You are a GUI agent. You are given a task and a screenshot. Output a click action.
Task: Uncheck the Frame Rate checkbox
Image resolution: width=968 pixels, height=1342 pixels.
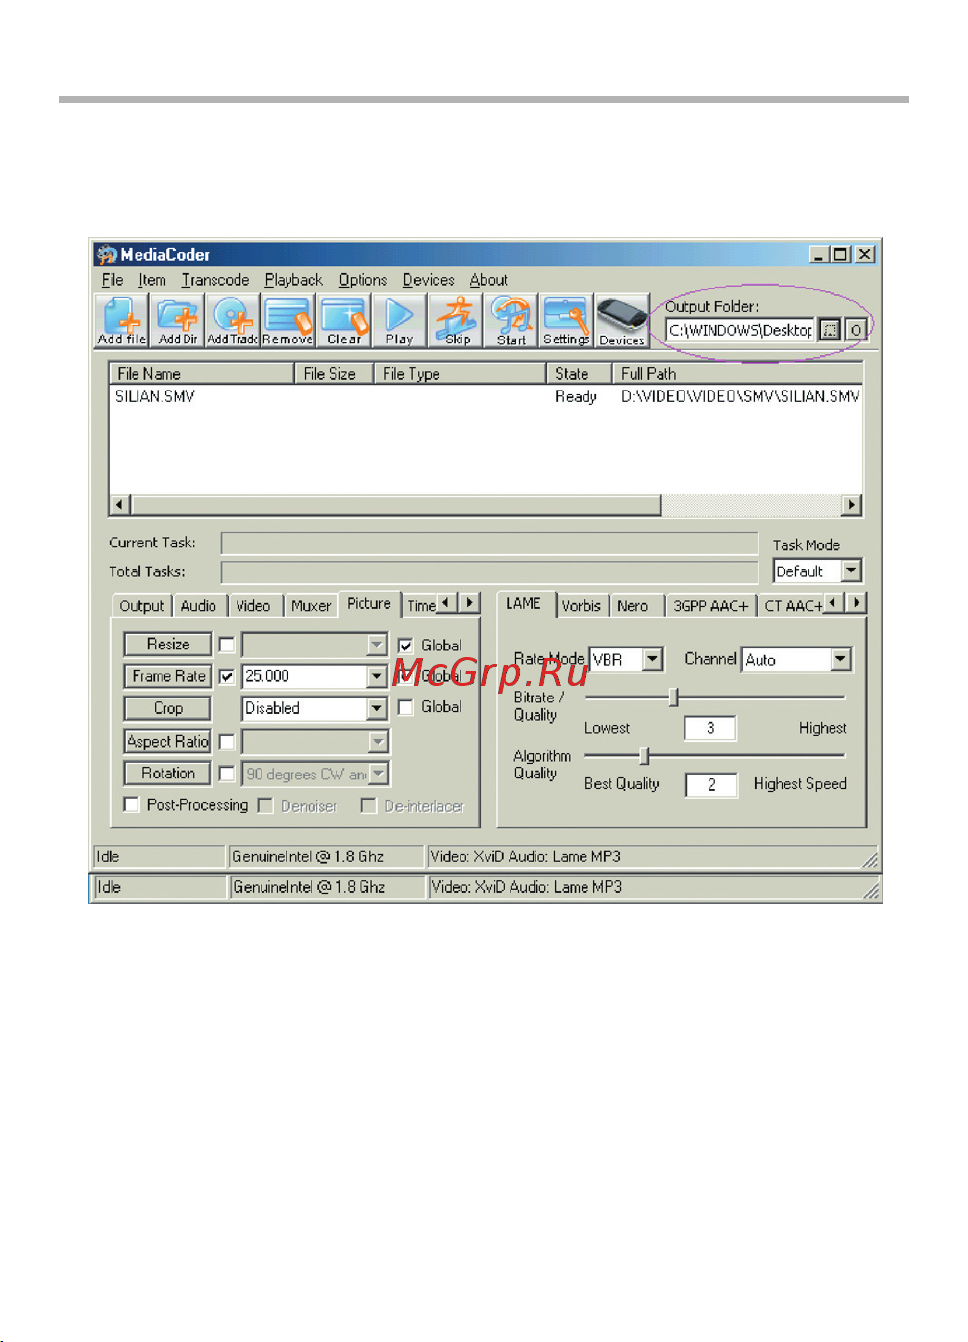(227, 677)
